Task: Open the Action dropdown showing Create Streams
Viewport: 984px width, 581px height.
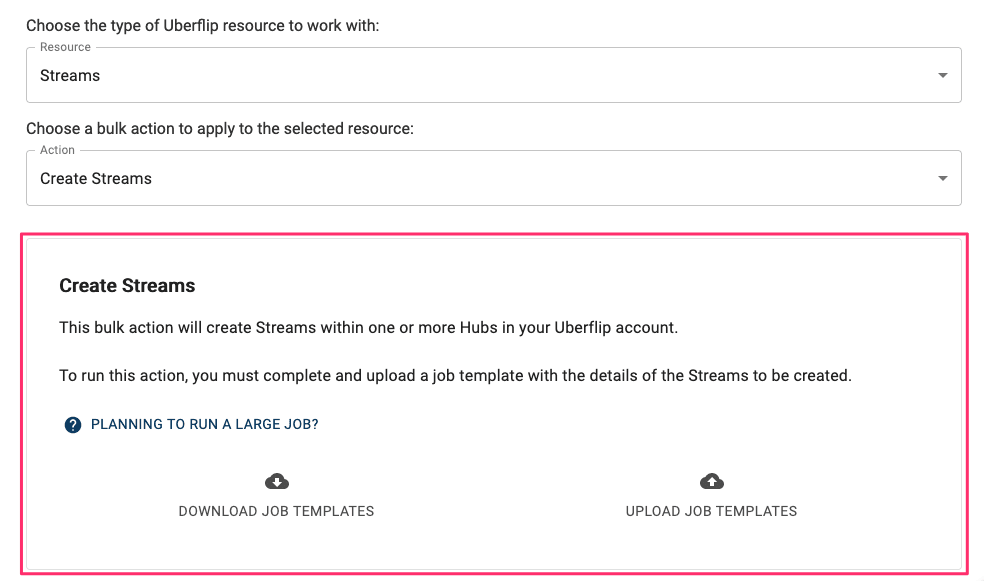Action: [493, 178]
